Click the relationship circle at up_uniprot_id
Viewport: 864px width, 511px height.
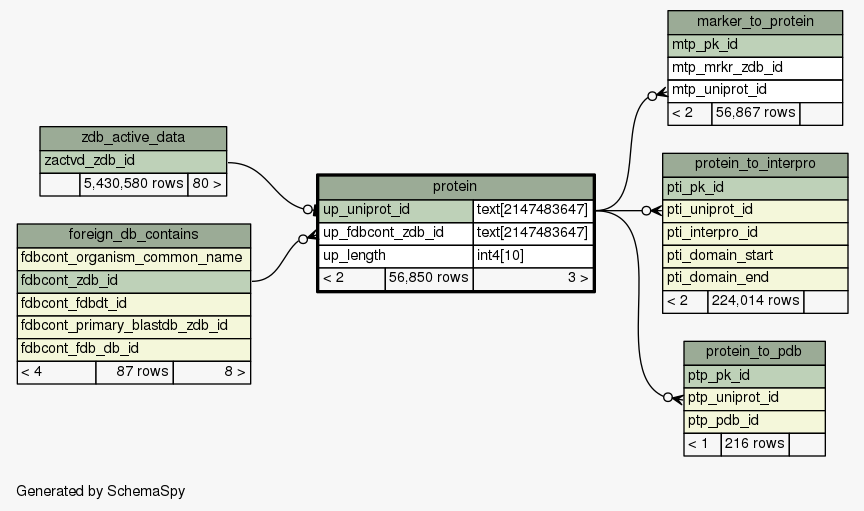tap(308, 209)
